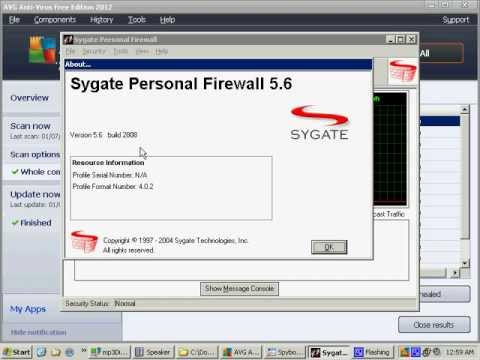Click the Sygate title bar application icon
480x360 pixels.
pos(68,40)
